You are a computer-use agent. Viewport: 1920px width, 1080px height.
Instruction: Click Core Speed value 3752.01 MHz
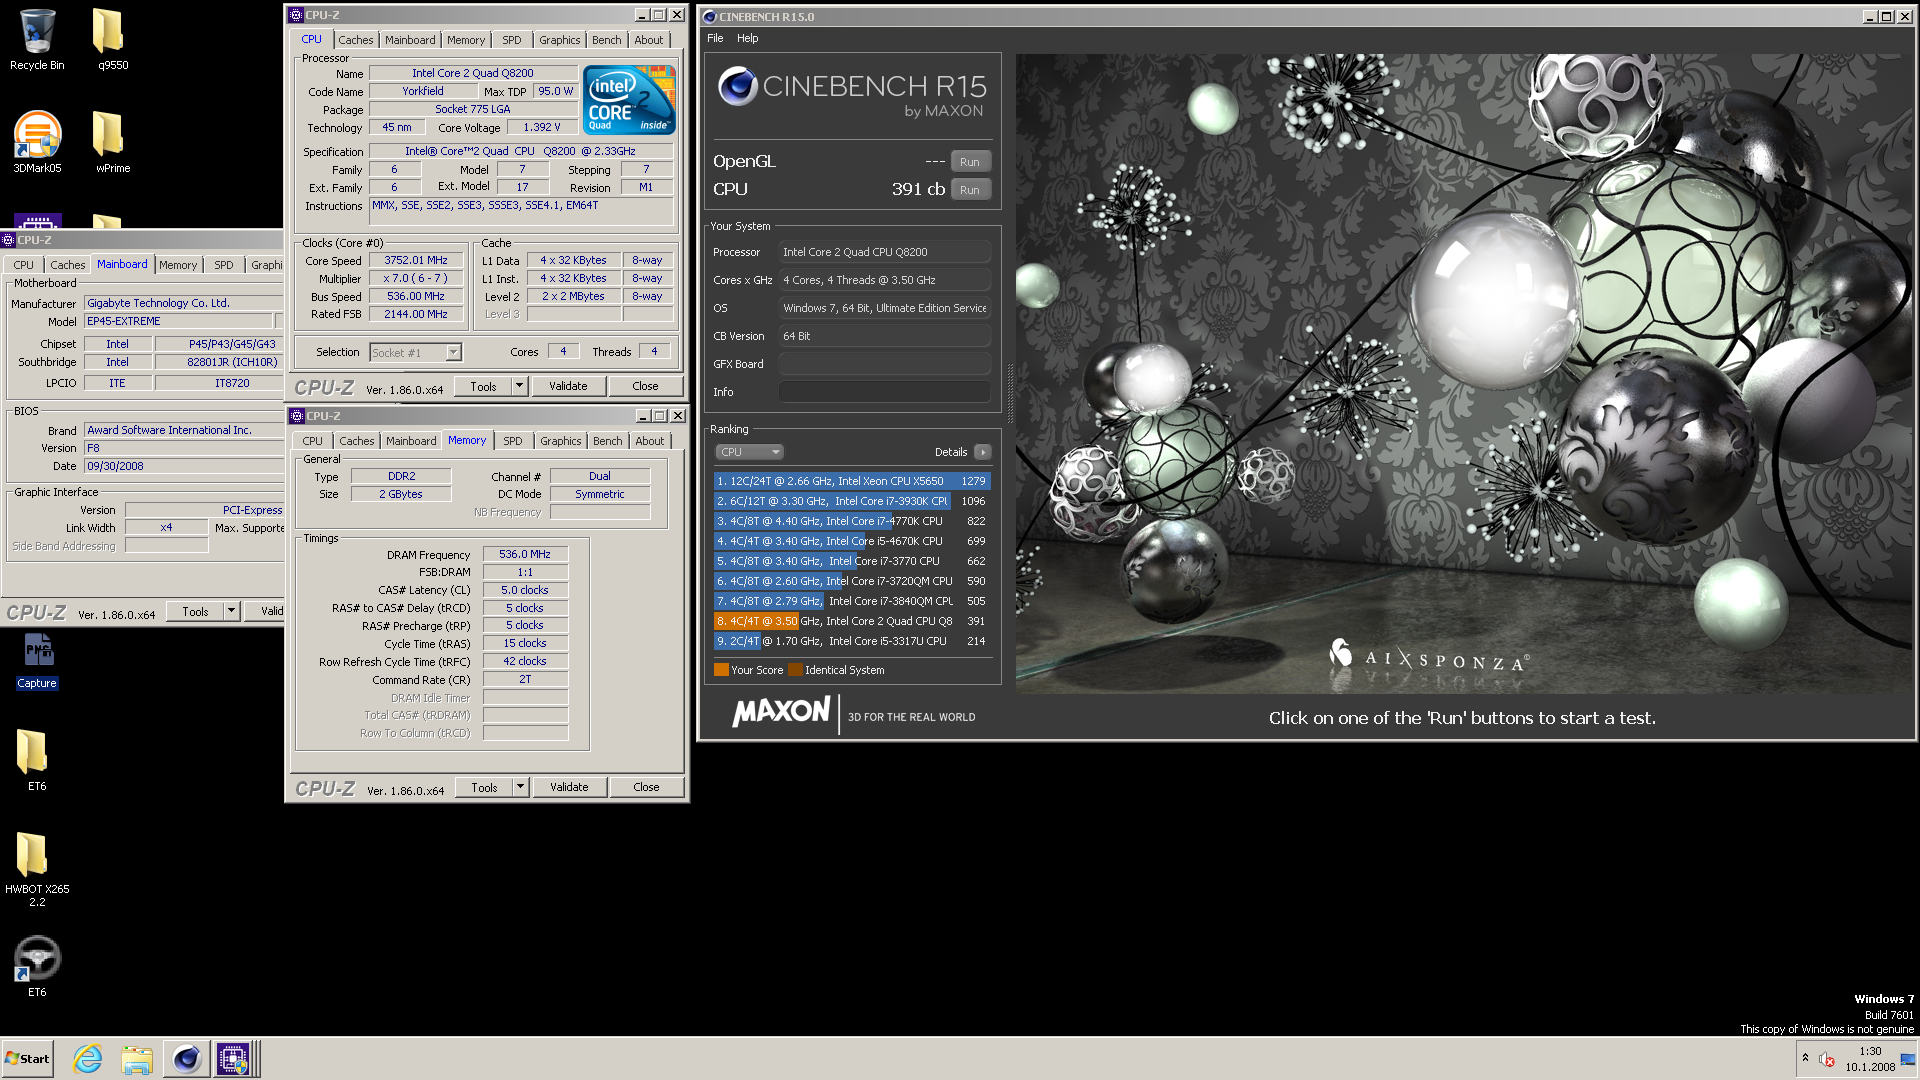coord(416,260)
